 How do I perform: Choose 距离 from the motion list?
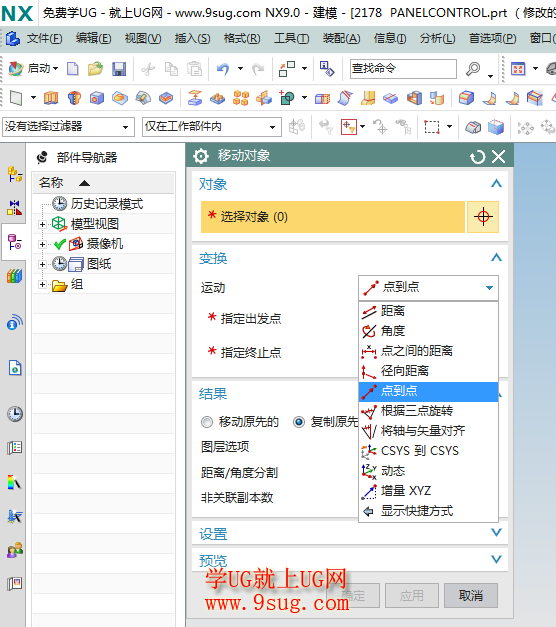(x=428, y=311)
